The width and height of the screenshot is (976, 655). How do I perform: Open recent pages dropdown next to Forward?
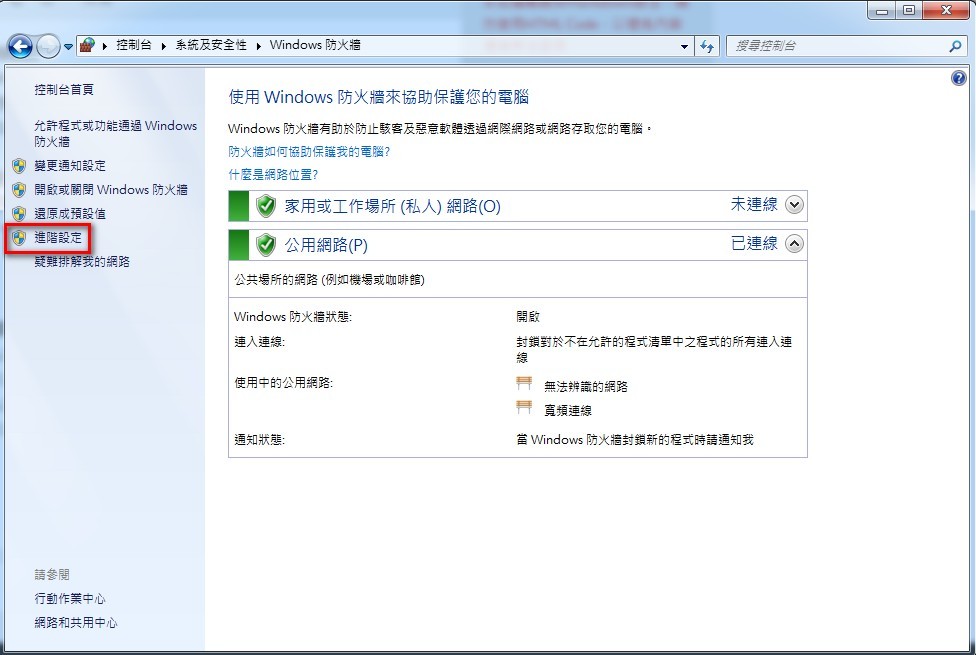68,47
